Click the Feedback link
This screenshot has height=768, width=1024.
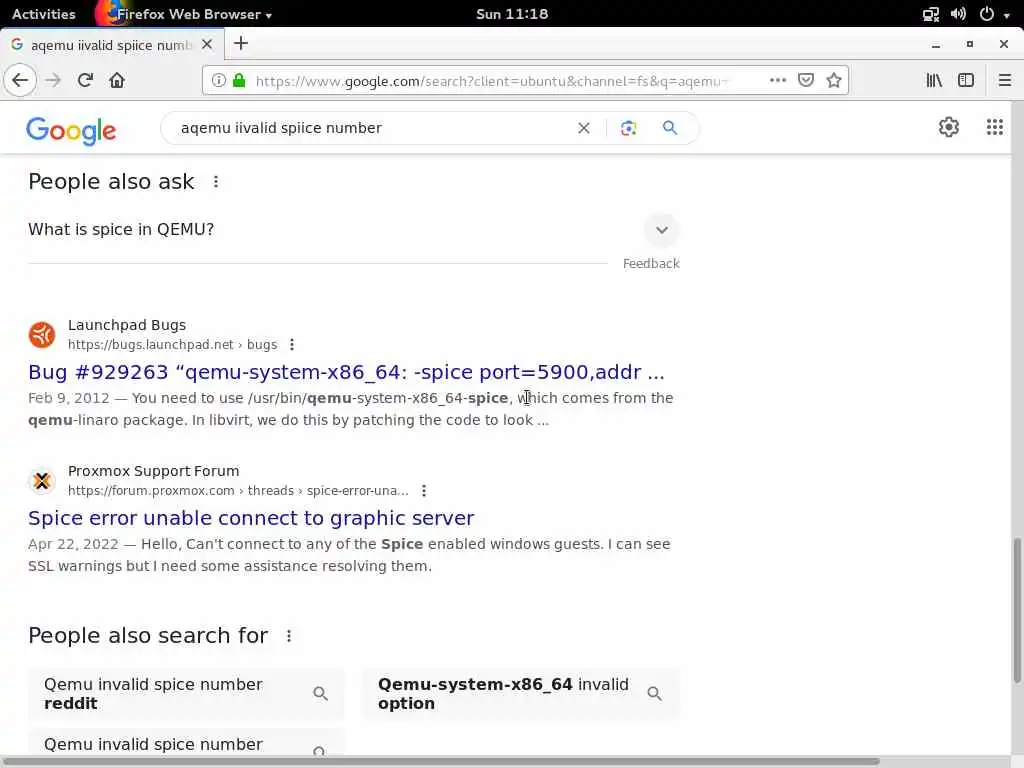(x=651, y=263)
